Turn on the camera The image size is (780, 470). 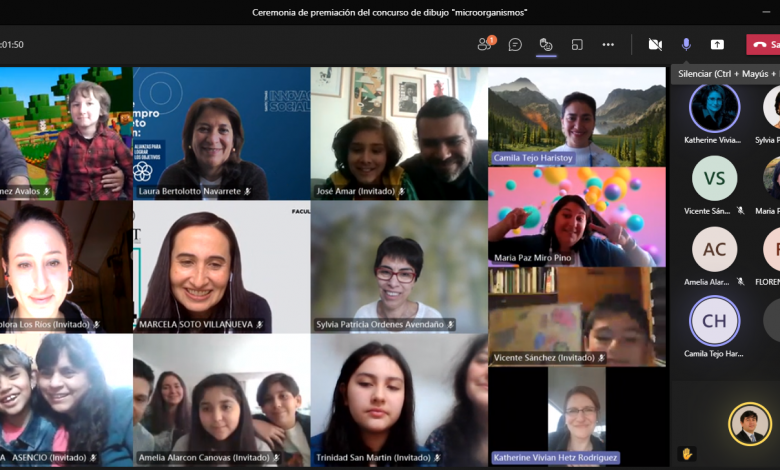click(x=655, y=44)
